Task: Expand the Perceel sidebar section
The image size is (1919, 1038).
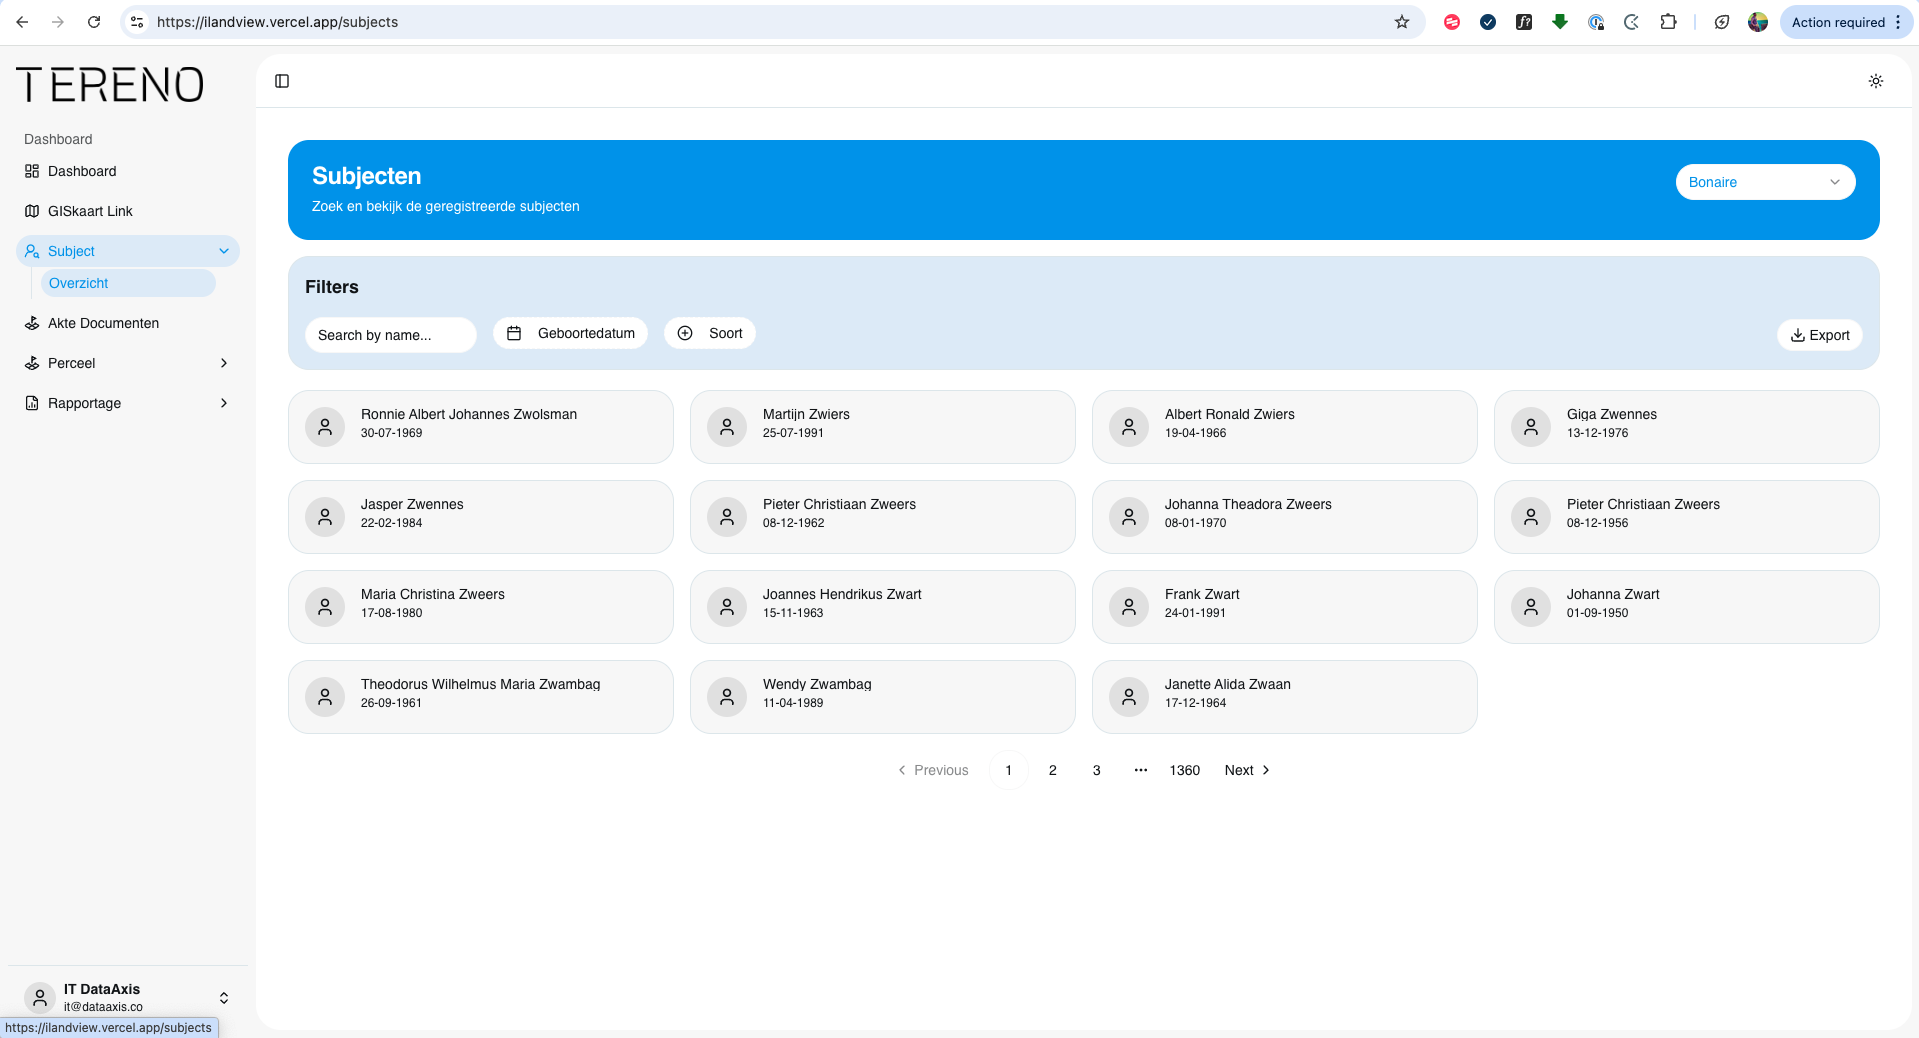Action: click(128, 363)
